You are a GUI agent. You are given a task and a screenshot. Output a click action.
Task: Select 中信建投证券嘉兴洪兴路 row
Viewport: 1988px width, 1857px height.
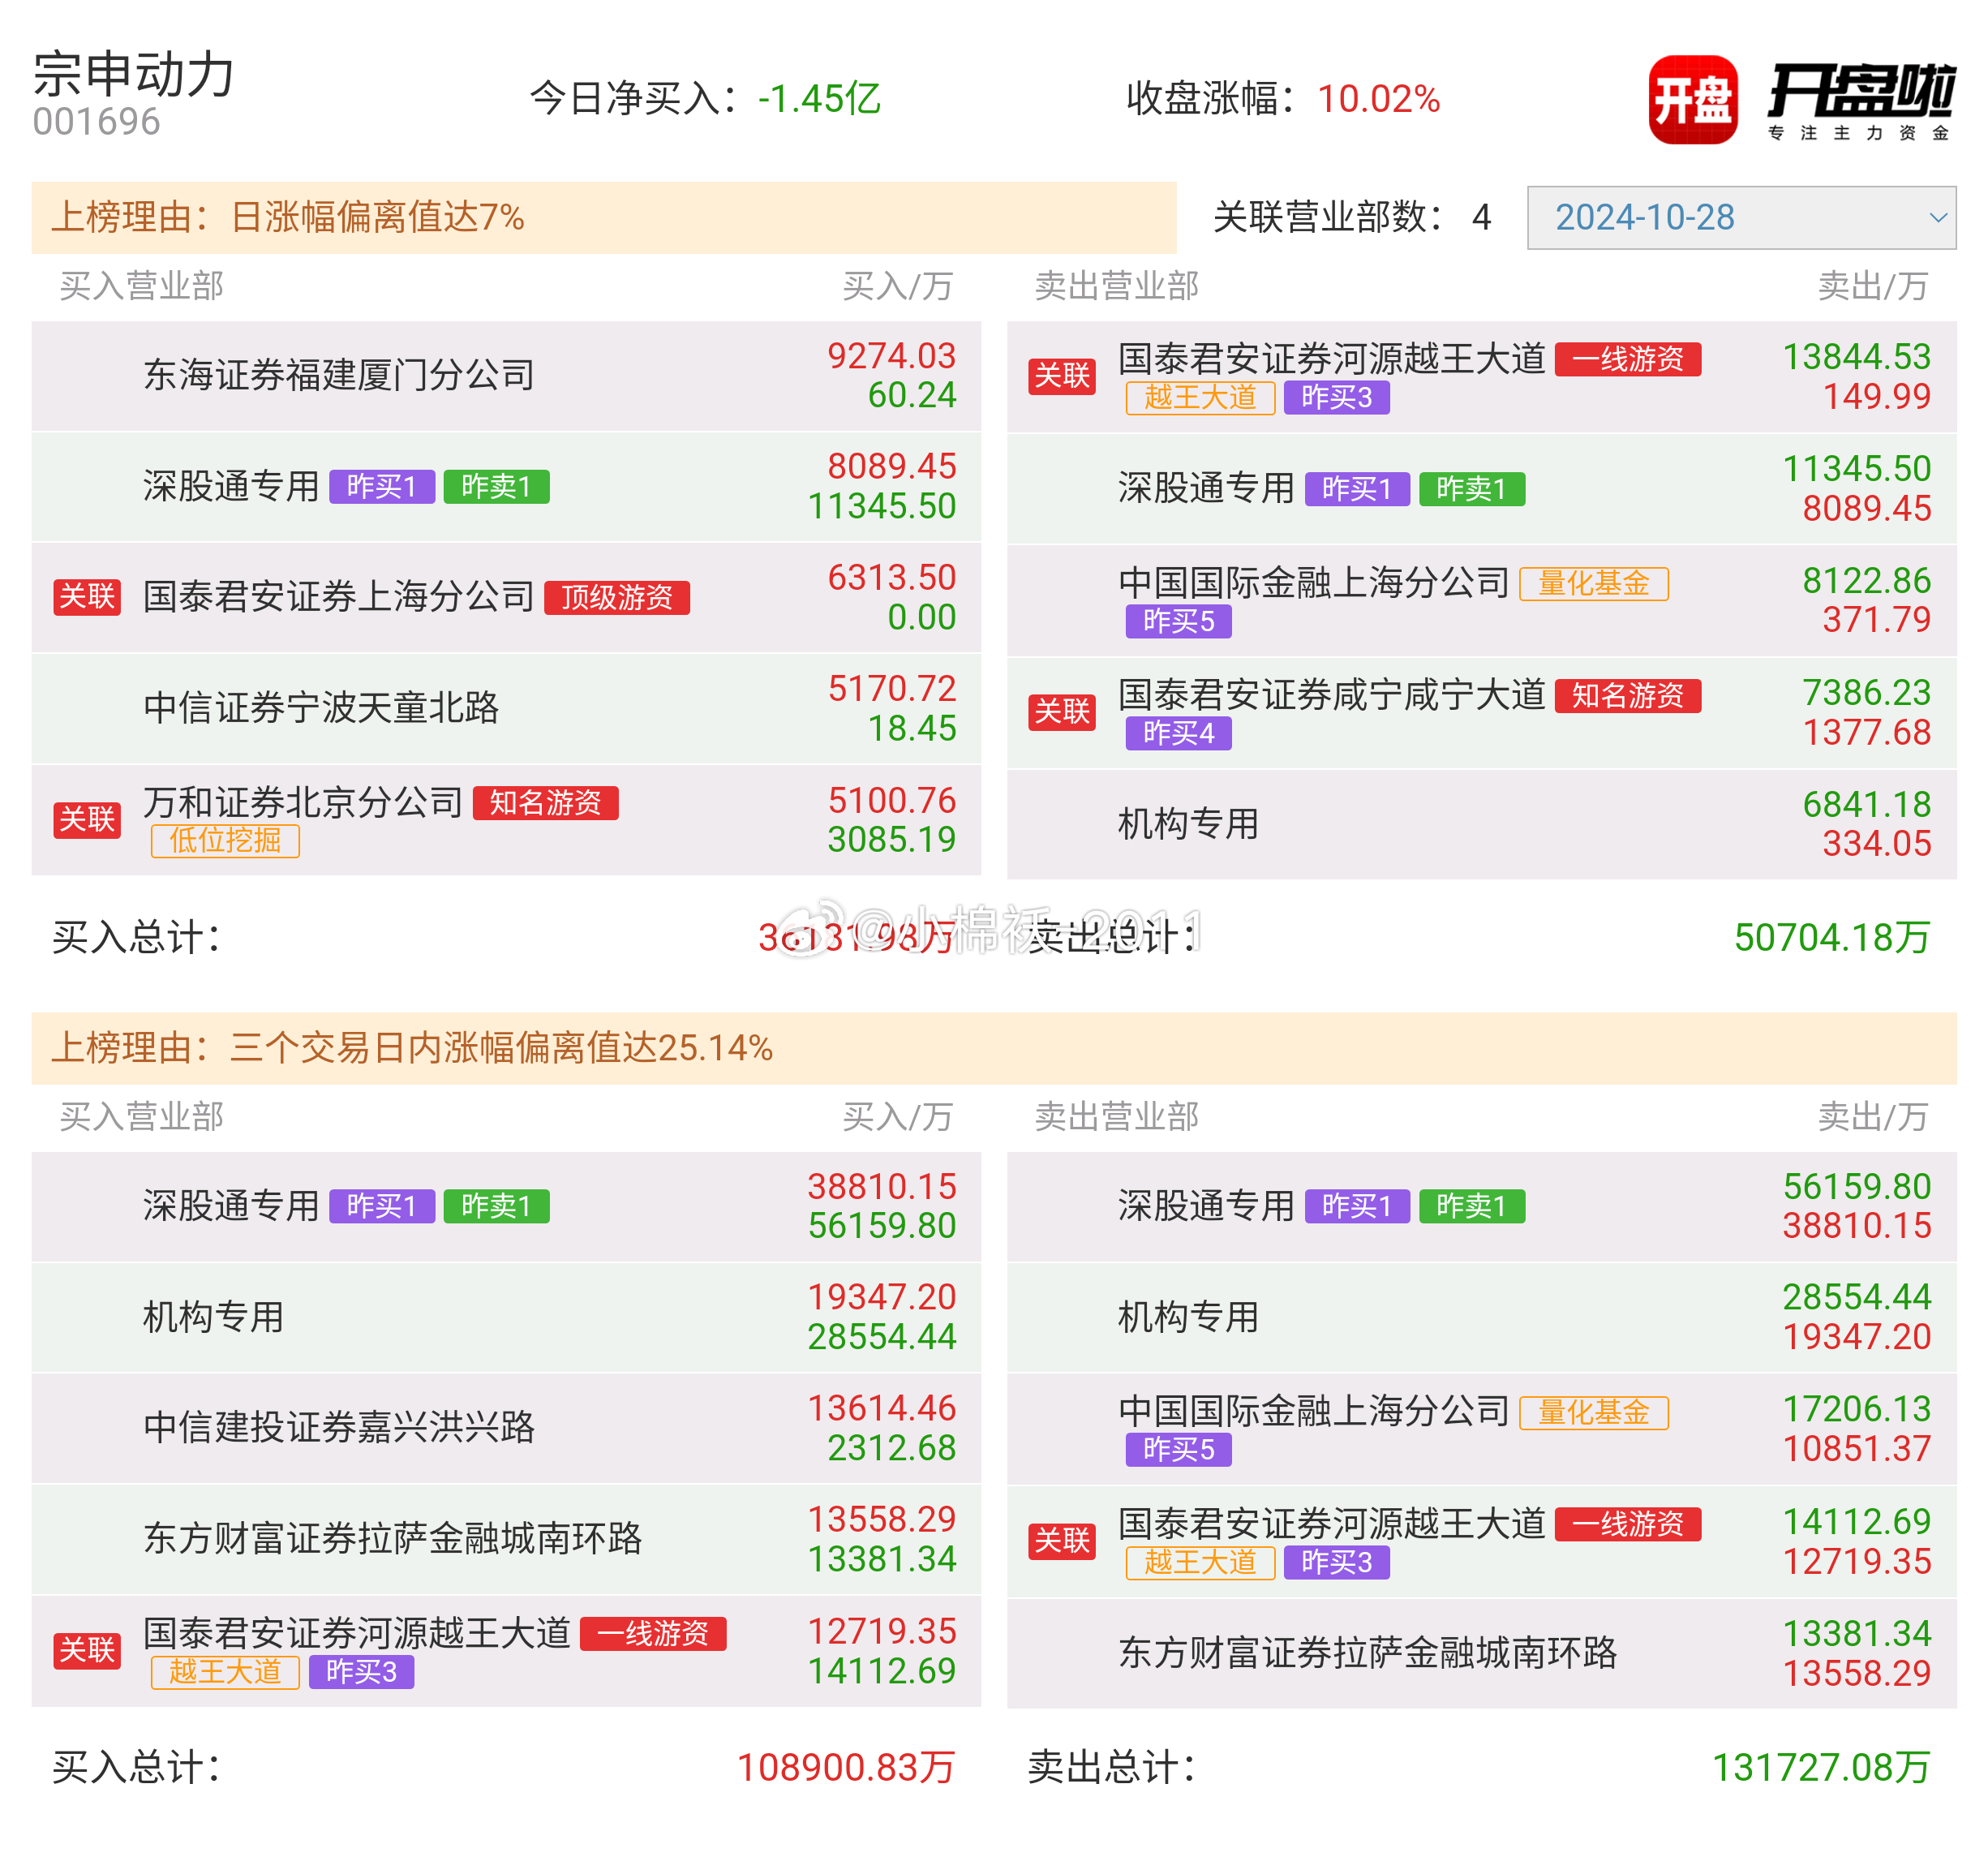[506, 1428]
